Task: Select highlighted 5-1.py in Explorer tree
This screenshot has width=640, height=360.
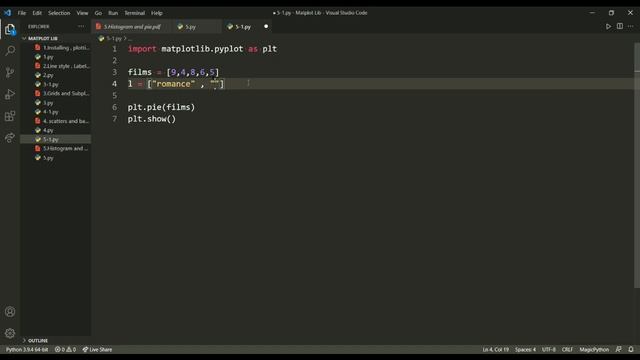Action: pyautogui.click(x=56, y=140)
